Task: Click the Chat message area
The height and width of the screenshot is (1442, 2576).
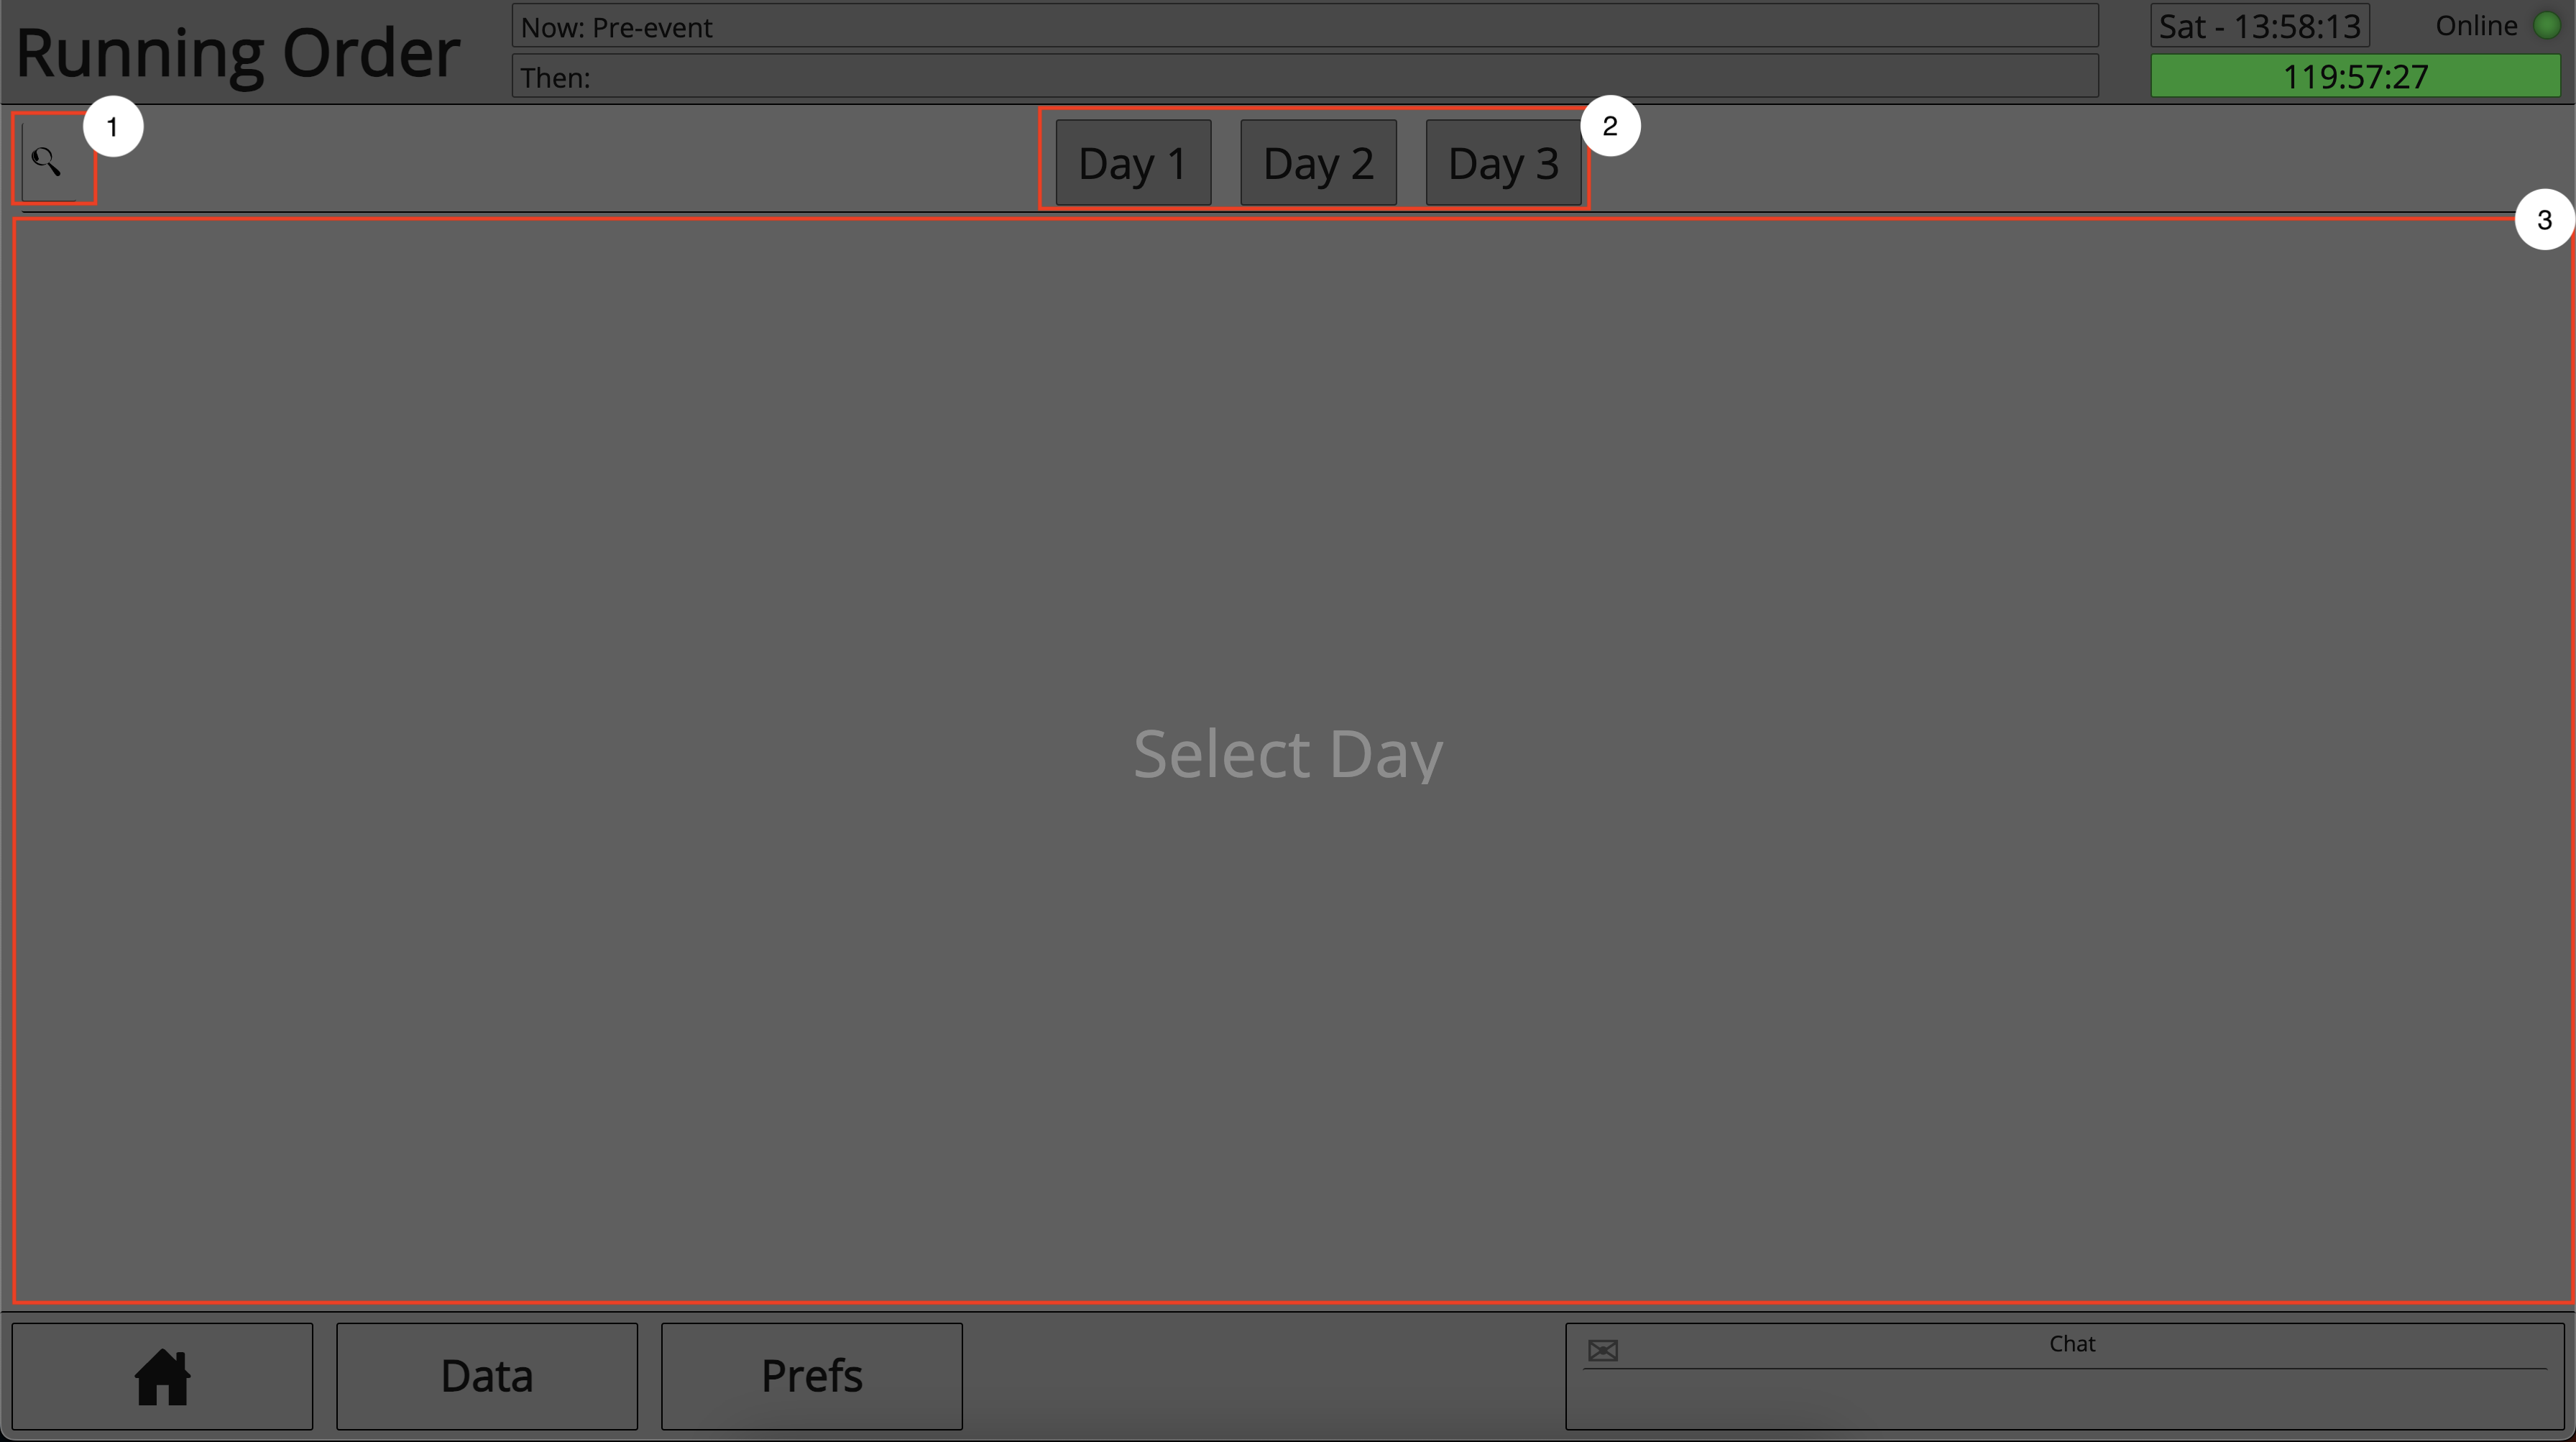Action: [x=2065, y=1376]
